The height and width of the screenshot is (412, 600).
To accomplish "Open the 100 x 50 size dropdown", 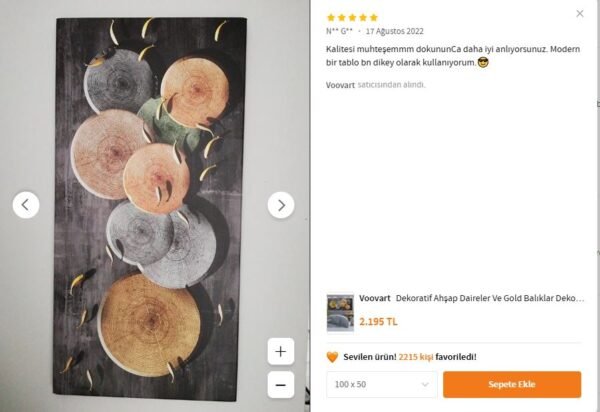I will click(382, 385).
